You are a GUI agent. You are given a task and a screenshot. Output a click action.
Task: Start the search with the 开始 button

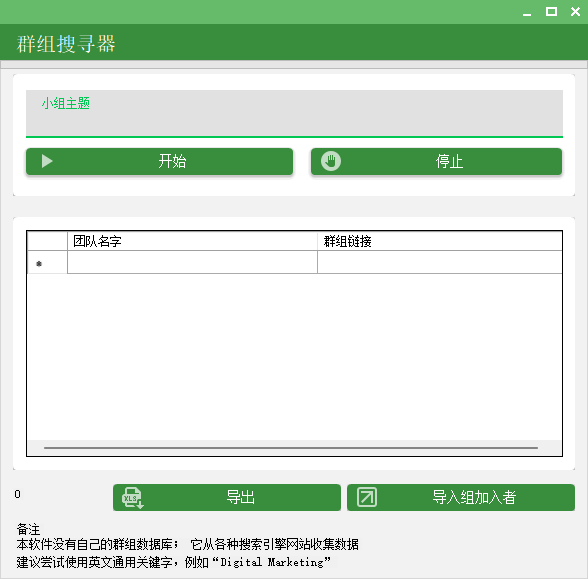(x=159, y=162)
